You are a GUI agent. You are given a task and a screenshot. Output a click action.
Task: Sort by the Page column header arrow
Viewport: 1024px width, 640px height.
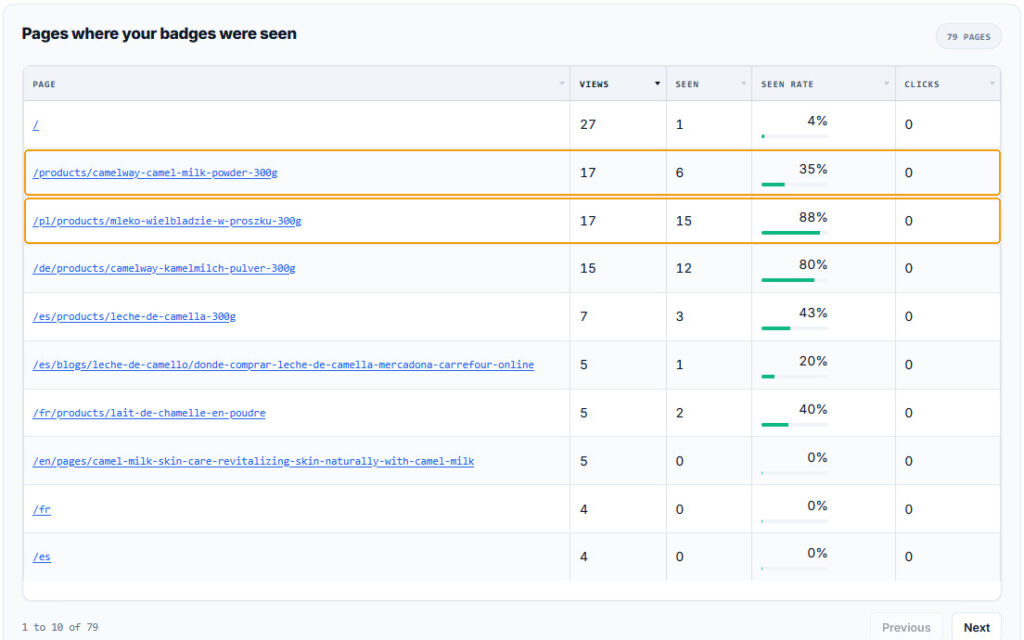562,84
